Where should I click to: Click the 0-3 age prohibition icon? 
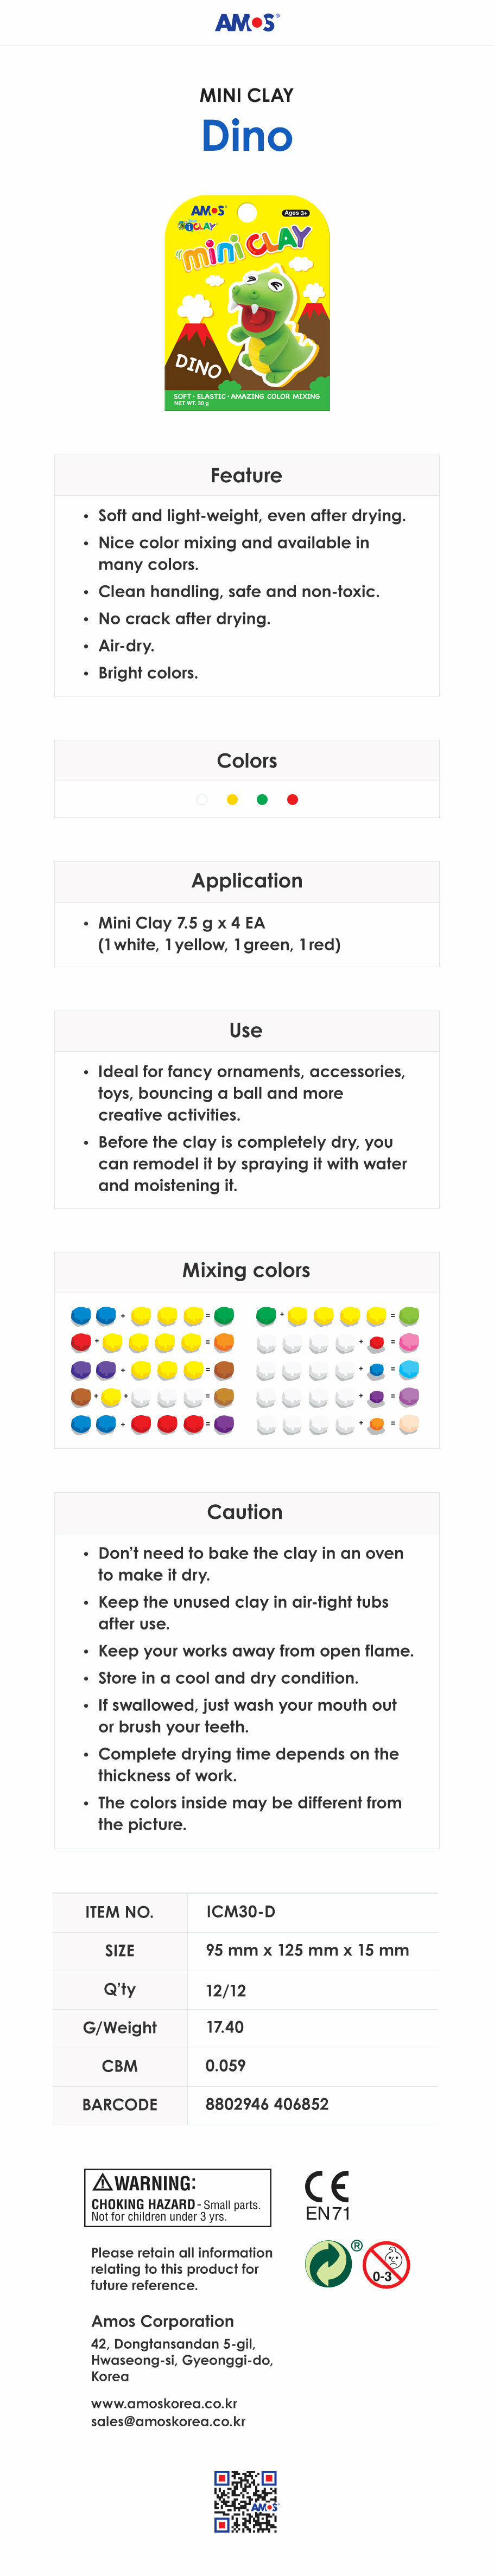386,2265
